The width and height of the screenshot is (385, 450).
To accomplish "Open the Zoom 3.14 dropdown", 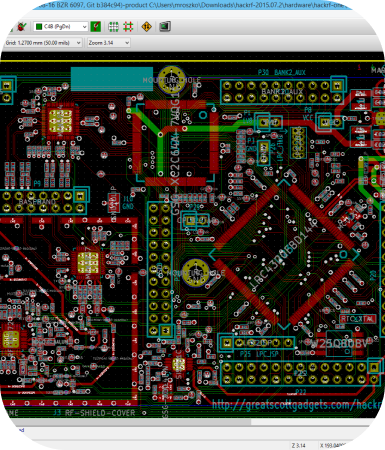I will (108, 43).
